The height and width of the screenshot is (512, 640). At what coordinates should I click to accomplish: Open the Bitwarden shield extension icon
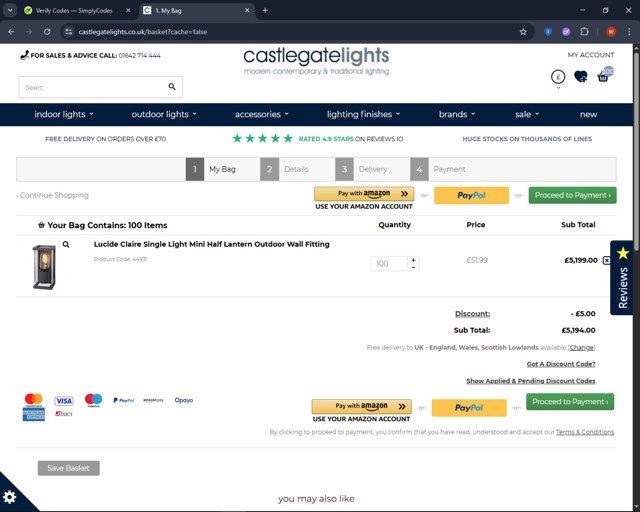[x=548, y=32]
